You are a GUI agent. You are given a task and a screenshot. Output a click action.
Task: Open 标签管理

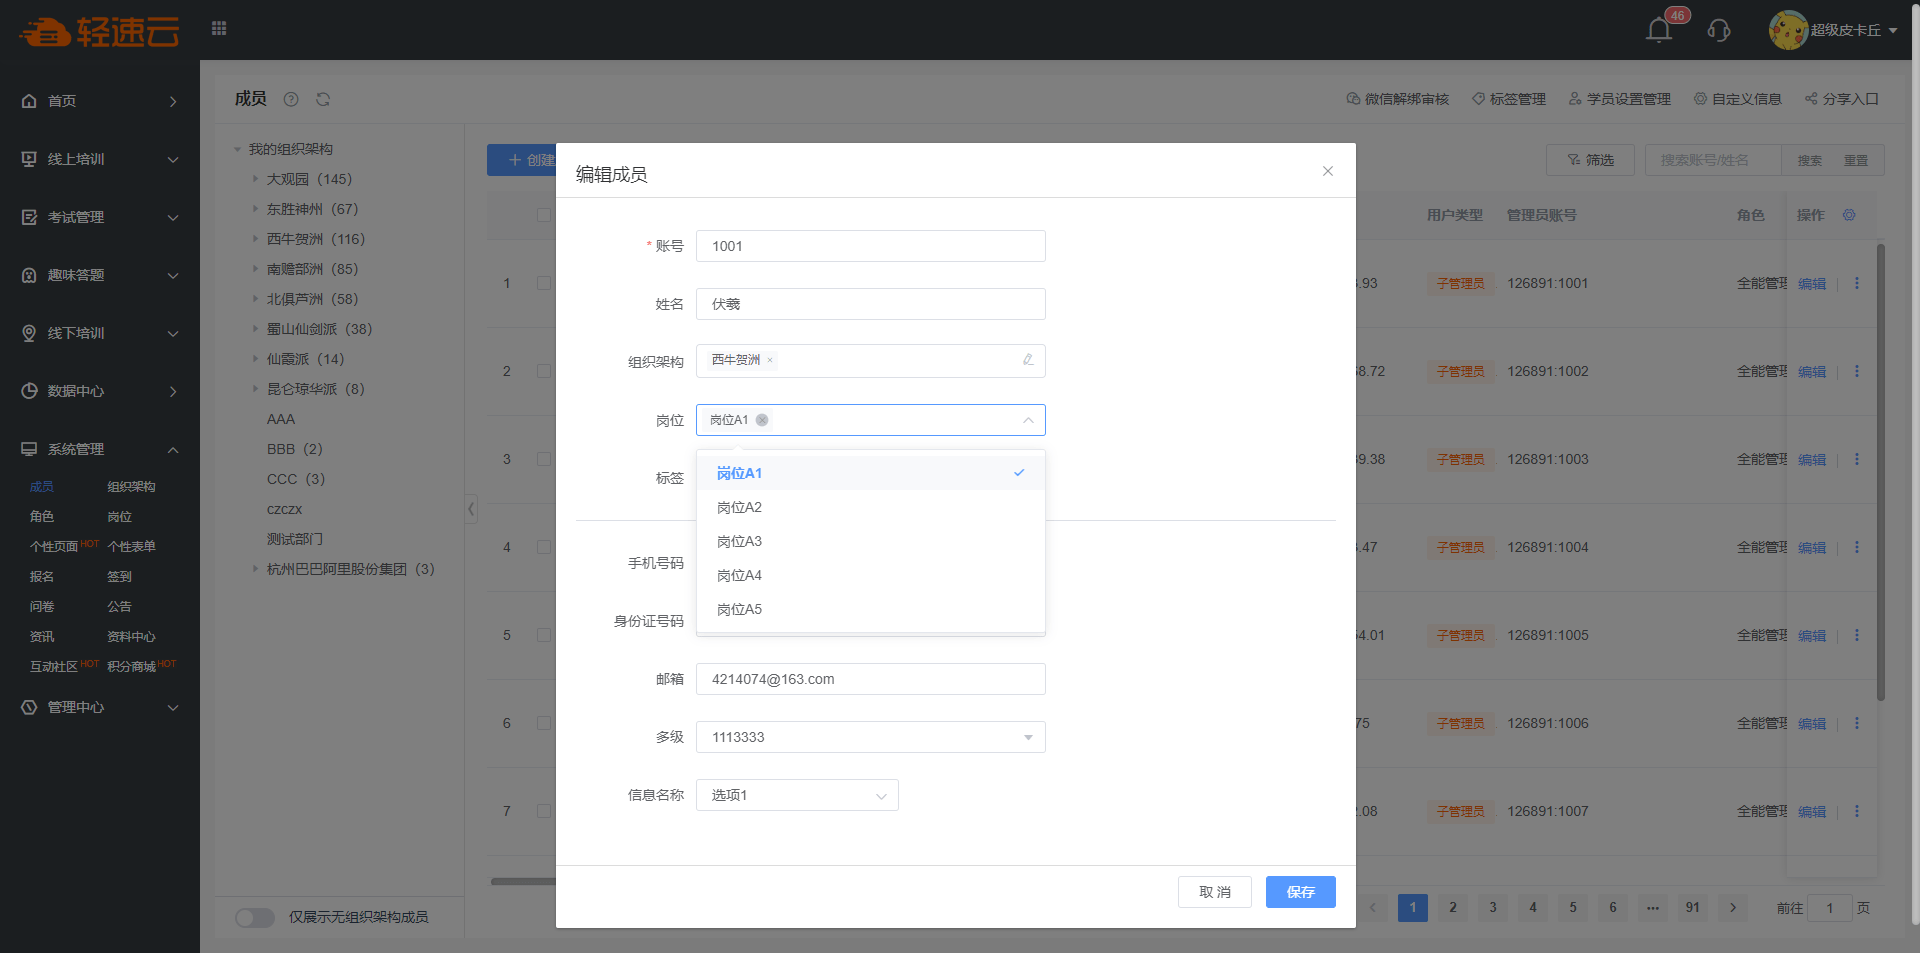coord(1509,99)
